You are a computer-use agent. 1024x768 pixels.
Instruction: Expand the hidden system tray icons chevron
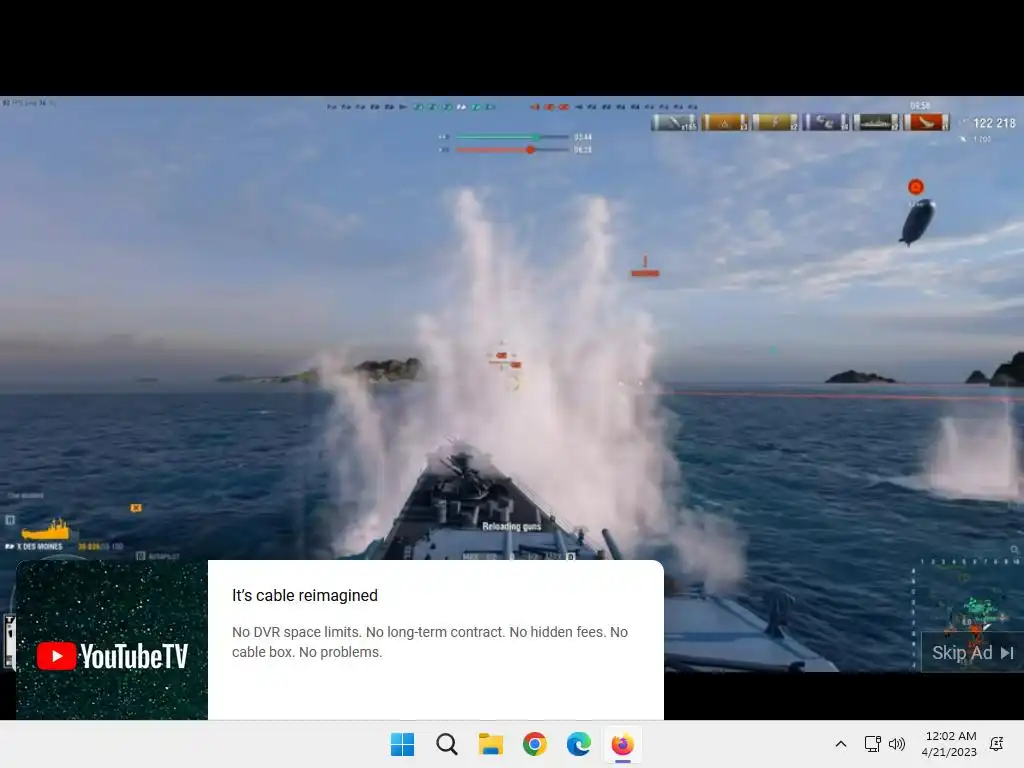(x=841, y=744)
